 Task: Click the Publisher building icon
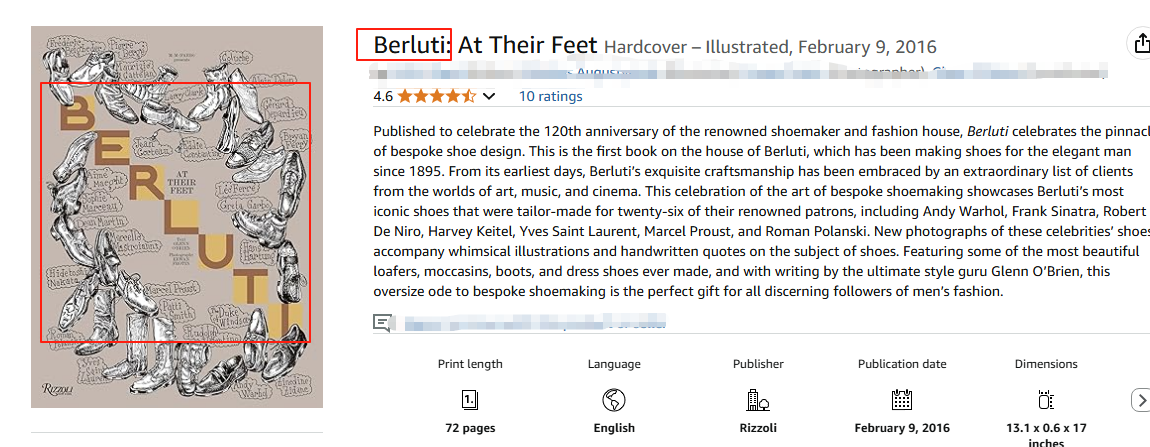point(758,400)
